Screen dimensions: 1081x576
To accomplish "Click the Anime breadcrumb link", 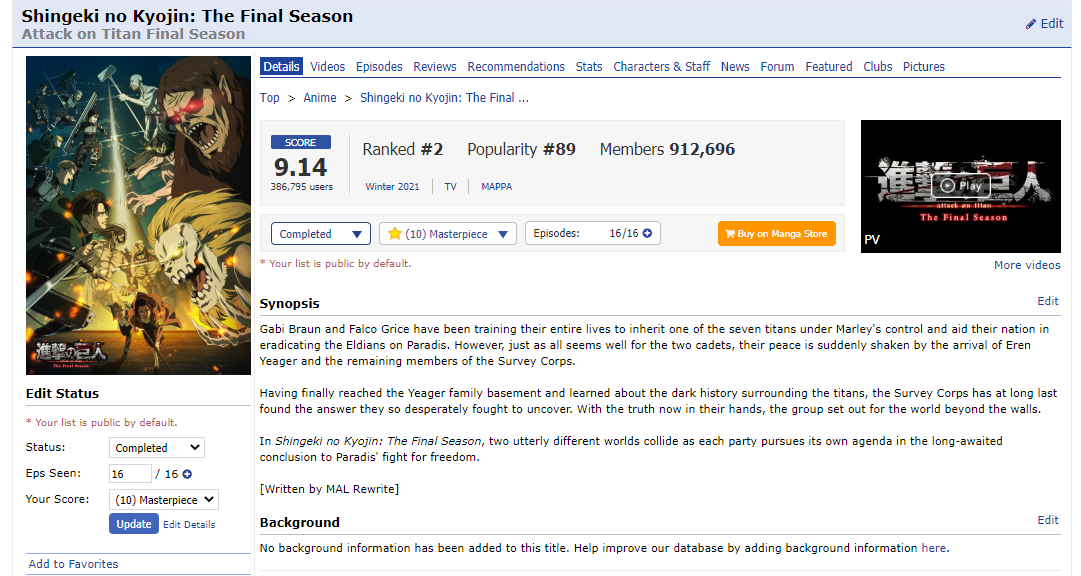I will tap(320, 98).
